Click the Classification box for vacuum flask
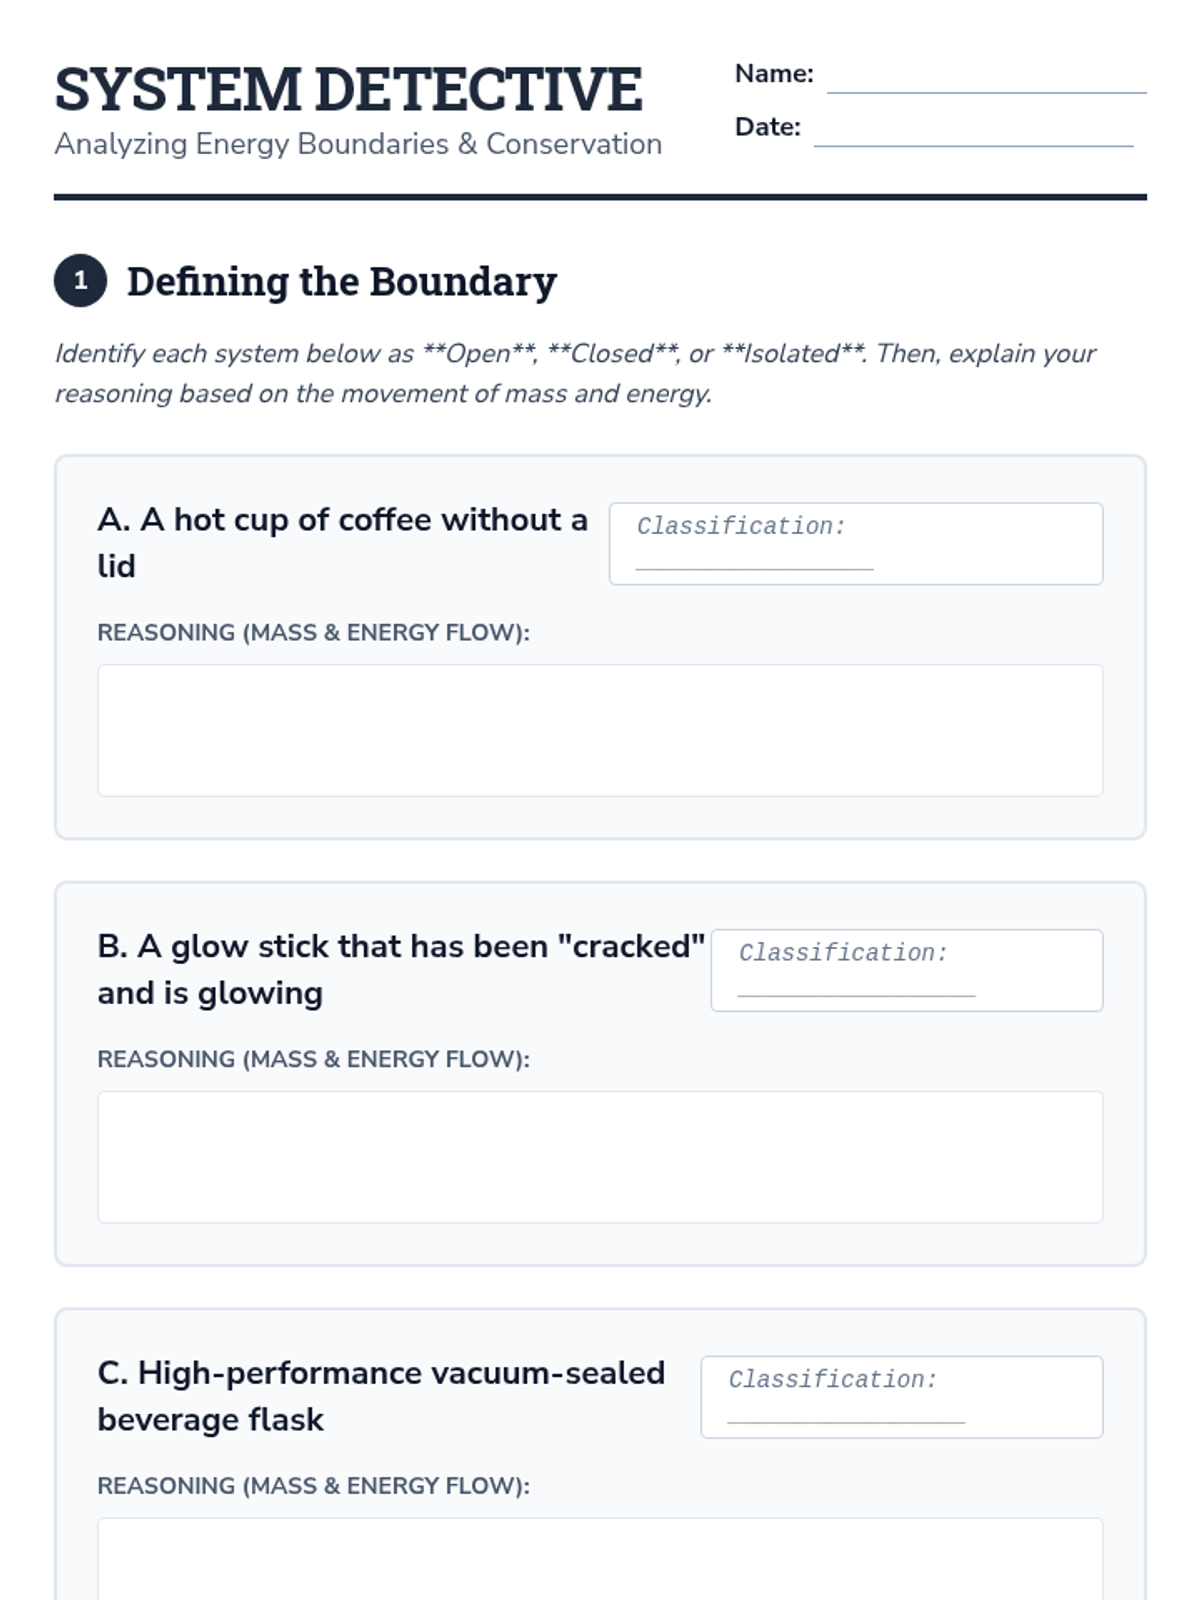 [901, 1397]
